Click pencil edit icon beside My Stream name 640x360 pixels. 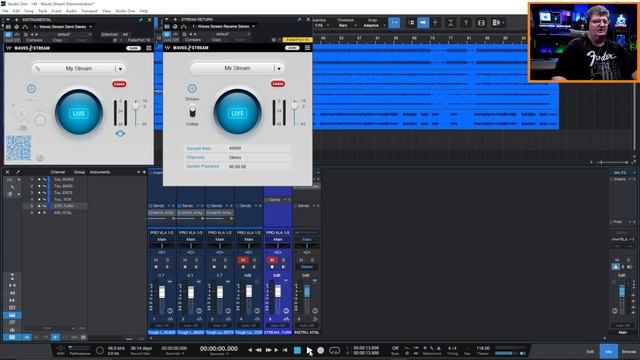click(38, 69)
